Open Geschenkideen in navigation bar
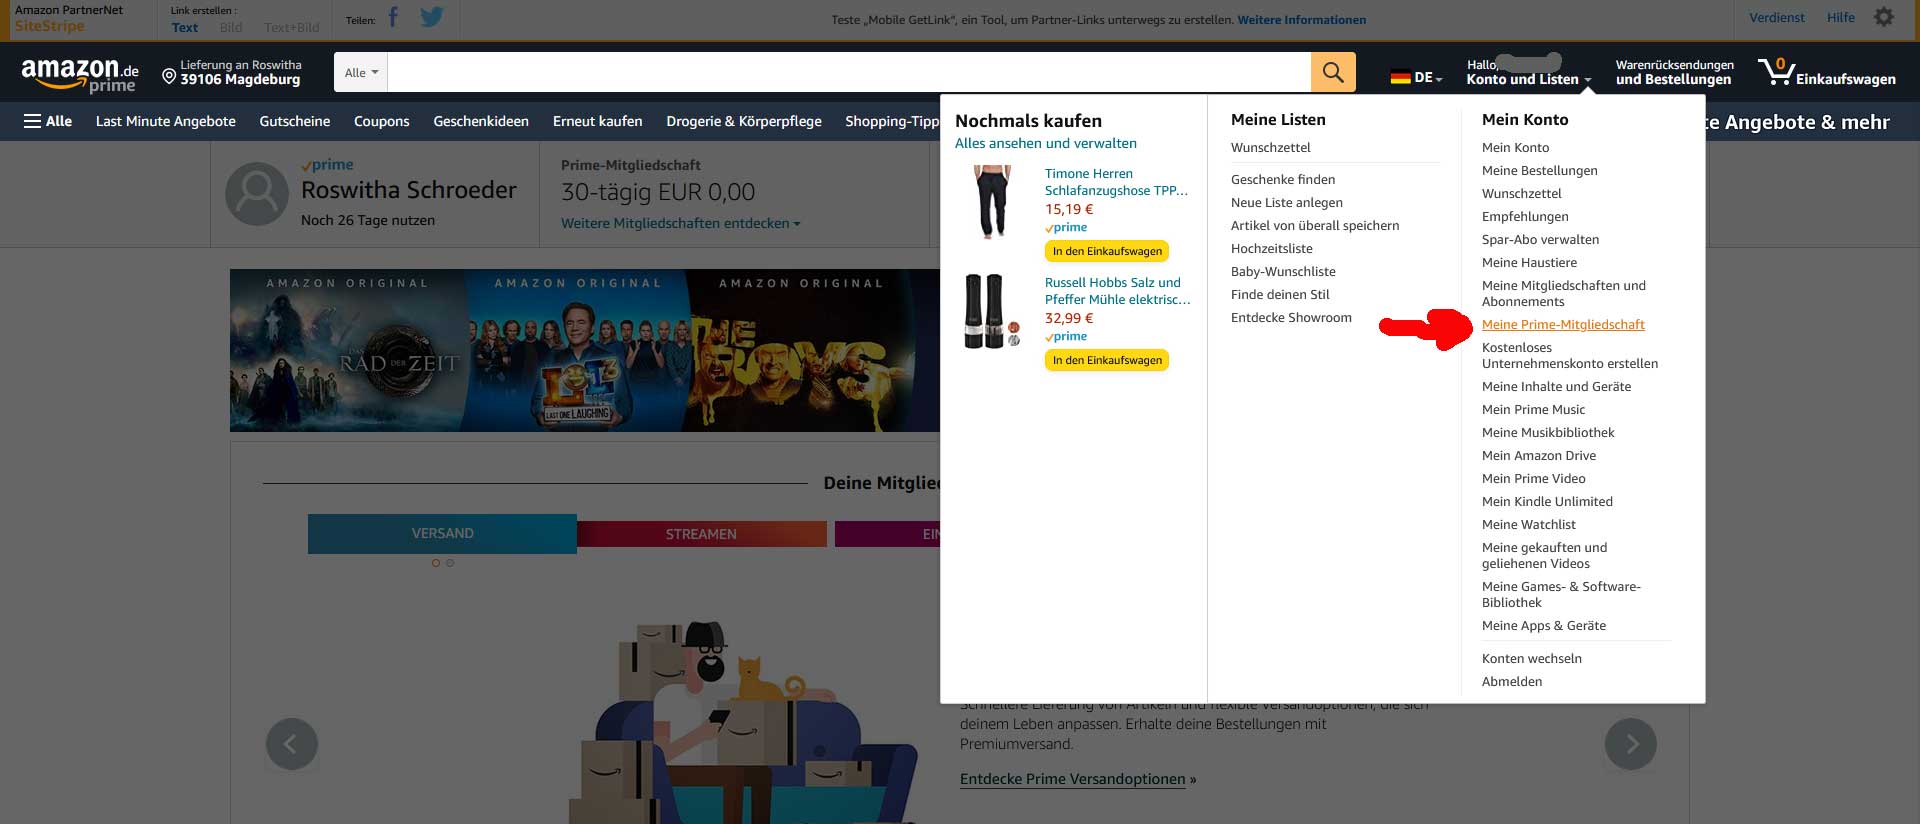Screen dimensions: 1920x824 [481, 121]
